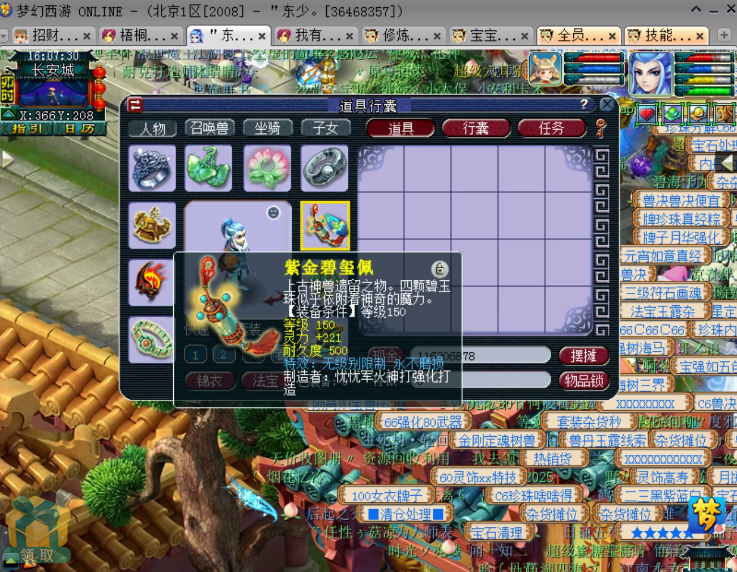
Task: Select the silver ring equipment slot
Action: (x=152, y=168)
